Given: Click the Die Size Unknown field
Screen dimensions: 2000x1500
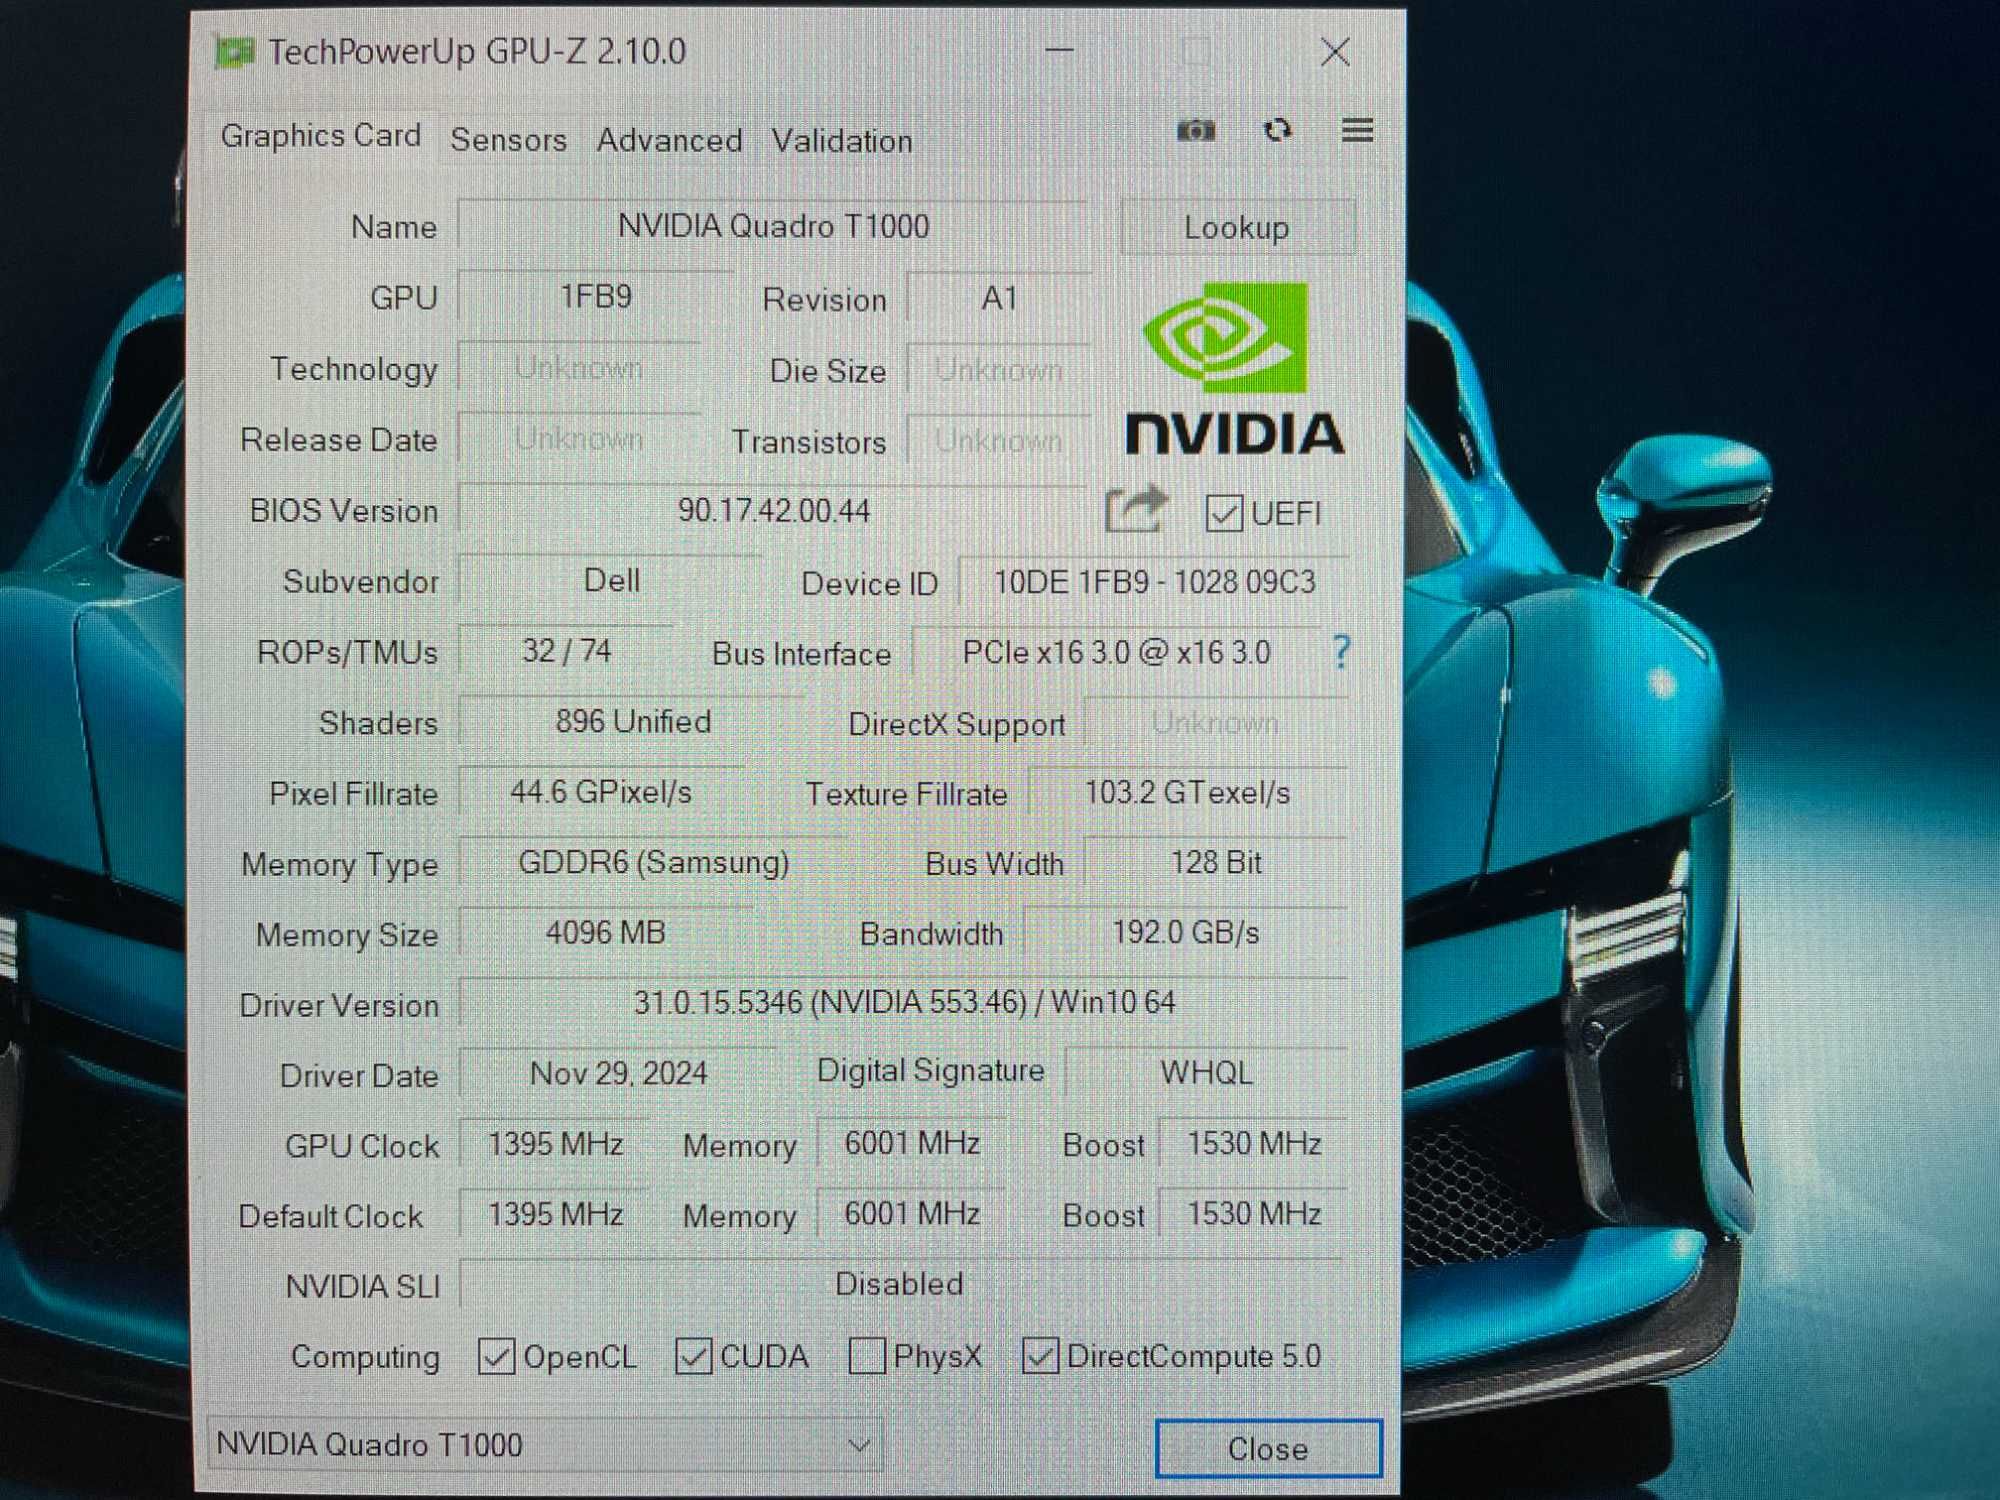Looking at the screenshot, I should [x=998, y=369].
